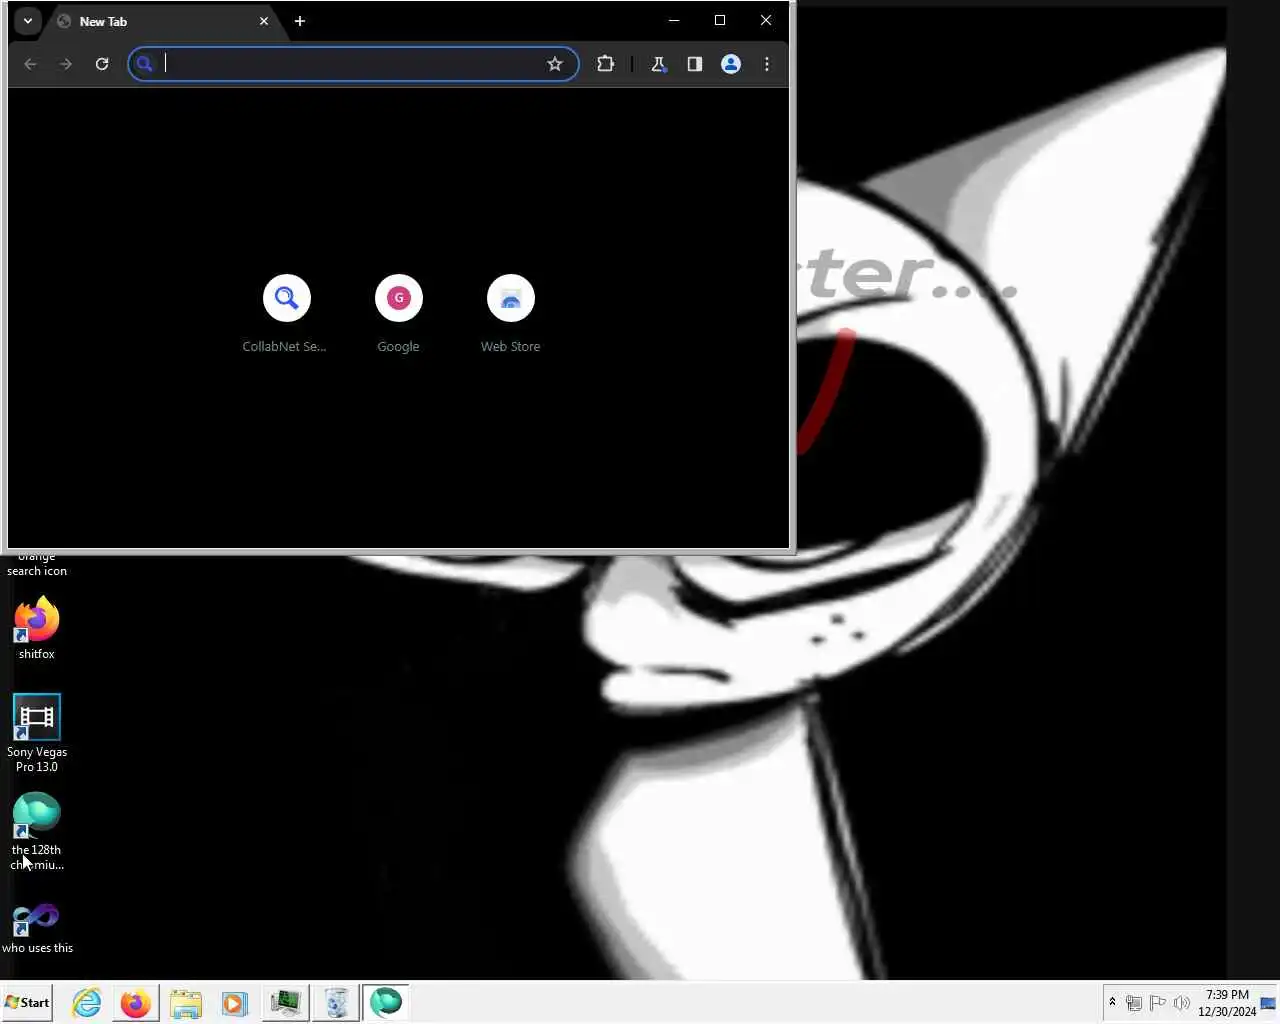This screenshot has height=1024, width=1280.
Task: Minimize the browser window
Action: 674,20
